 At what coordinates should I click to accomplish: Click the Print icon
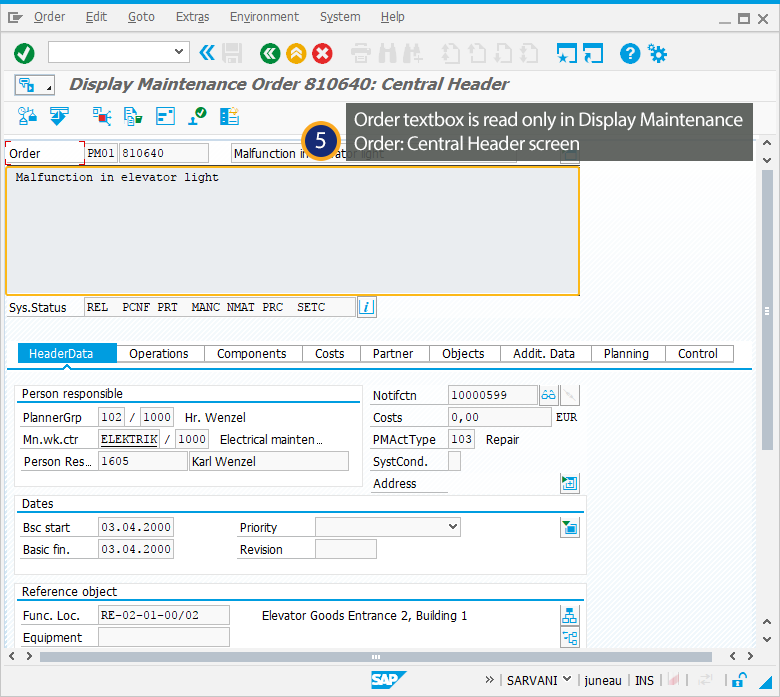tap(361, 53)
